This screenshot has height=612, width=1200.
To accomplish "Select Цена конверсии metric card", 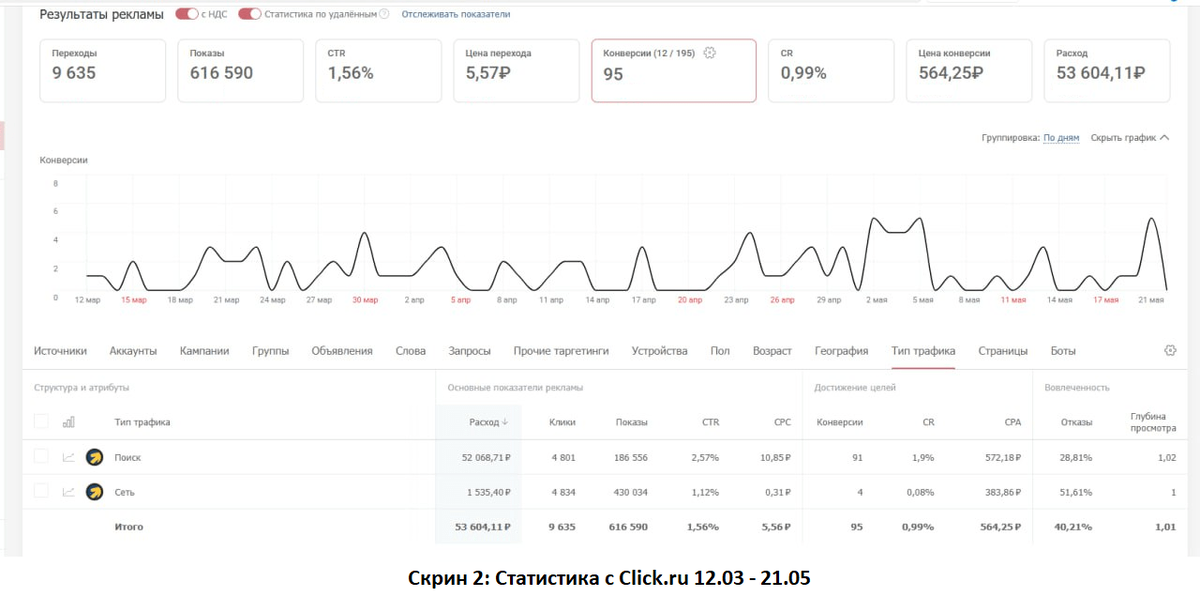I will tap(969, 71).
